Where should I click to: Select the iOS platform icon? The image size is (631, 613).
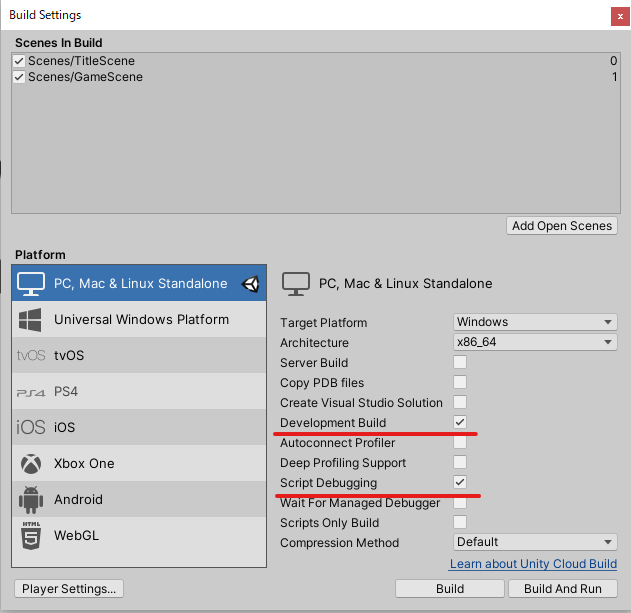point(31,427)
